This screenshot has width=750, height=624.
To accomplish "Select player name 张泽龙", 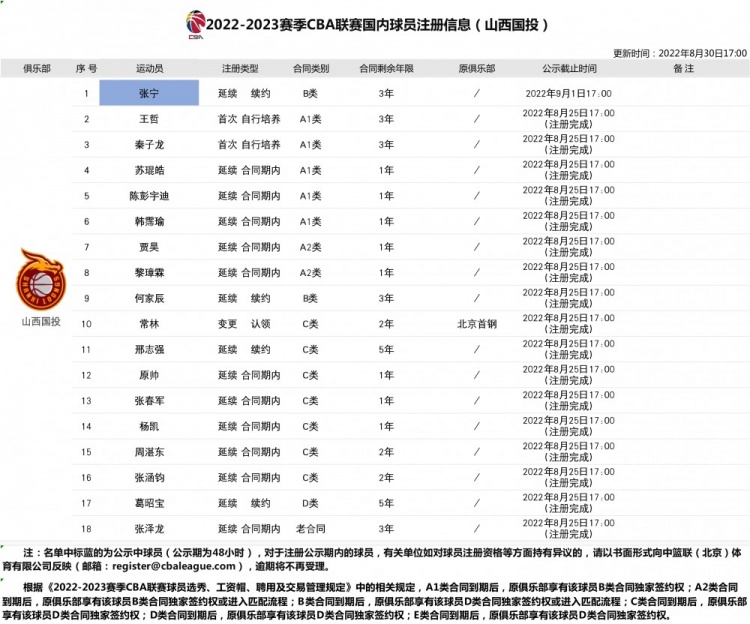I will coord(149,529).
